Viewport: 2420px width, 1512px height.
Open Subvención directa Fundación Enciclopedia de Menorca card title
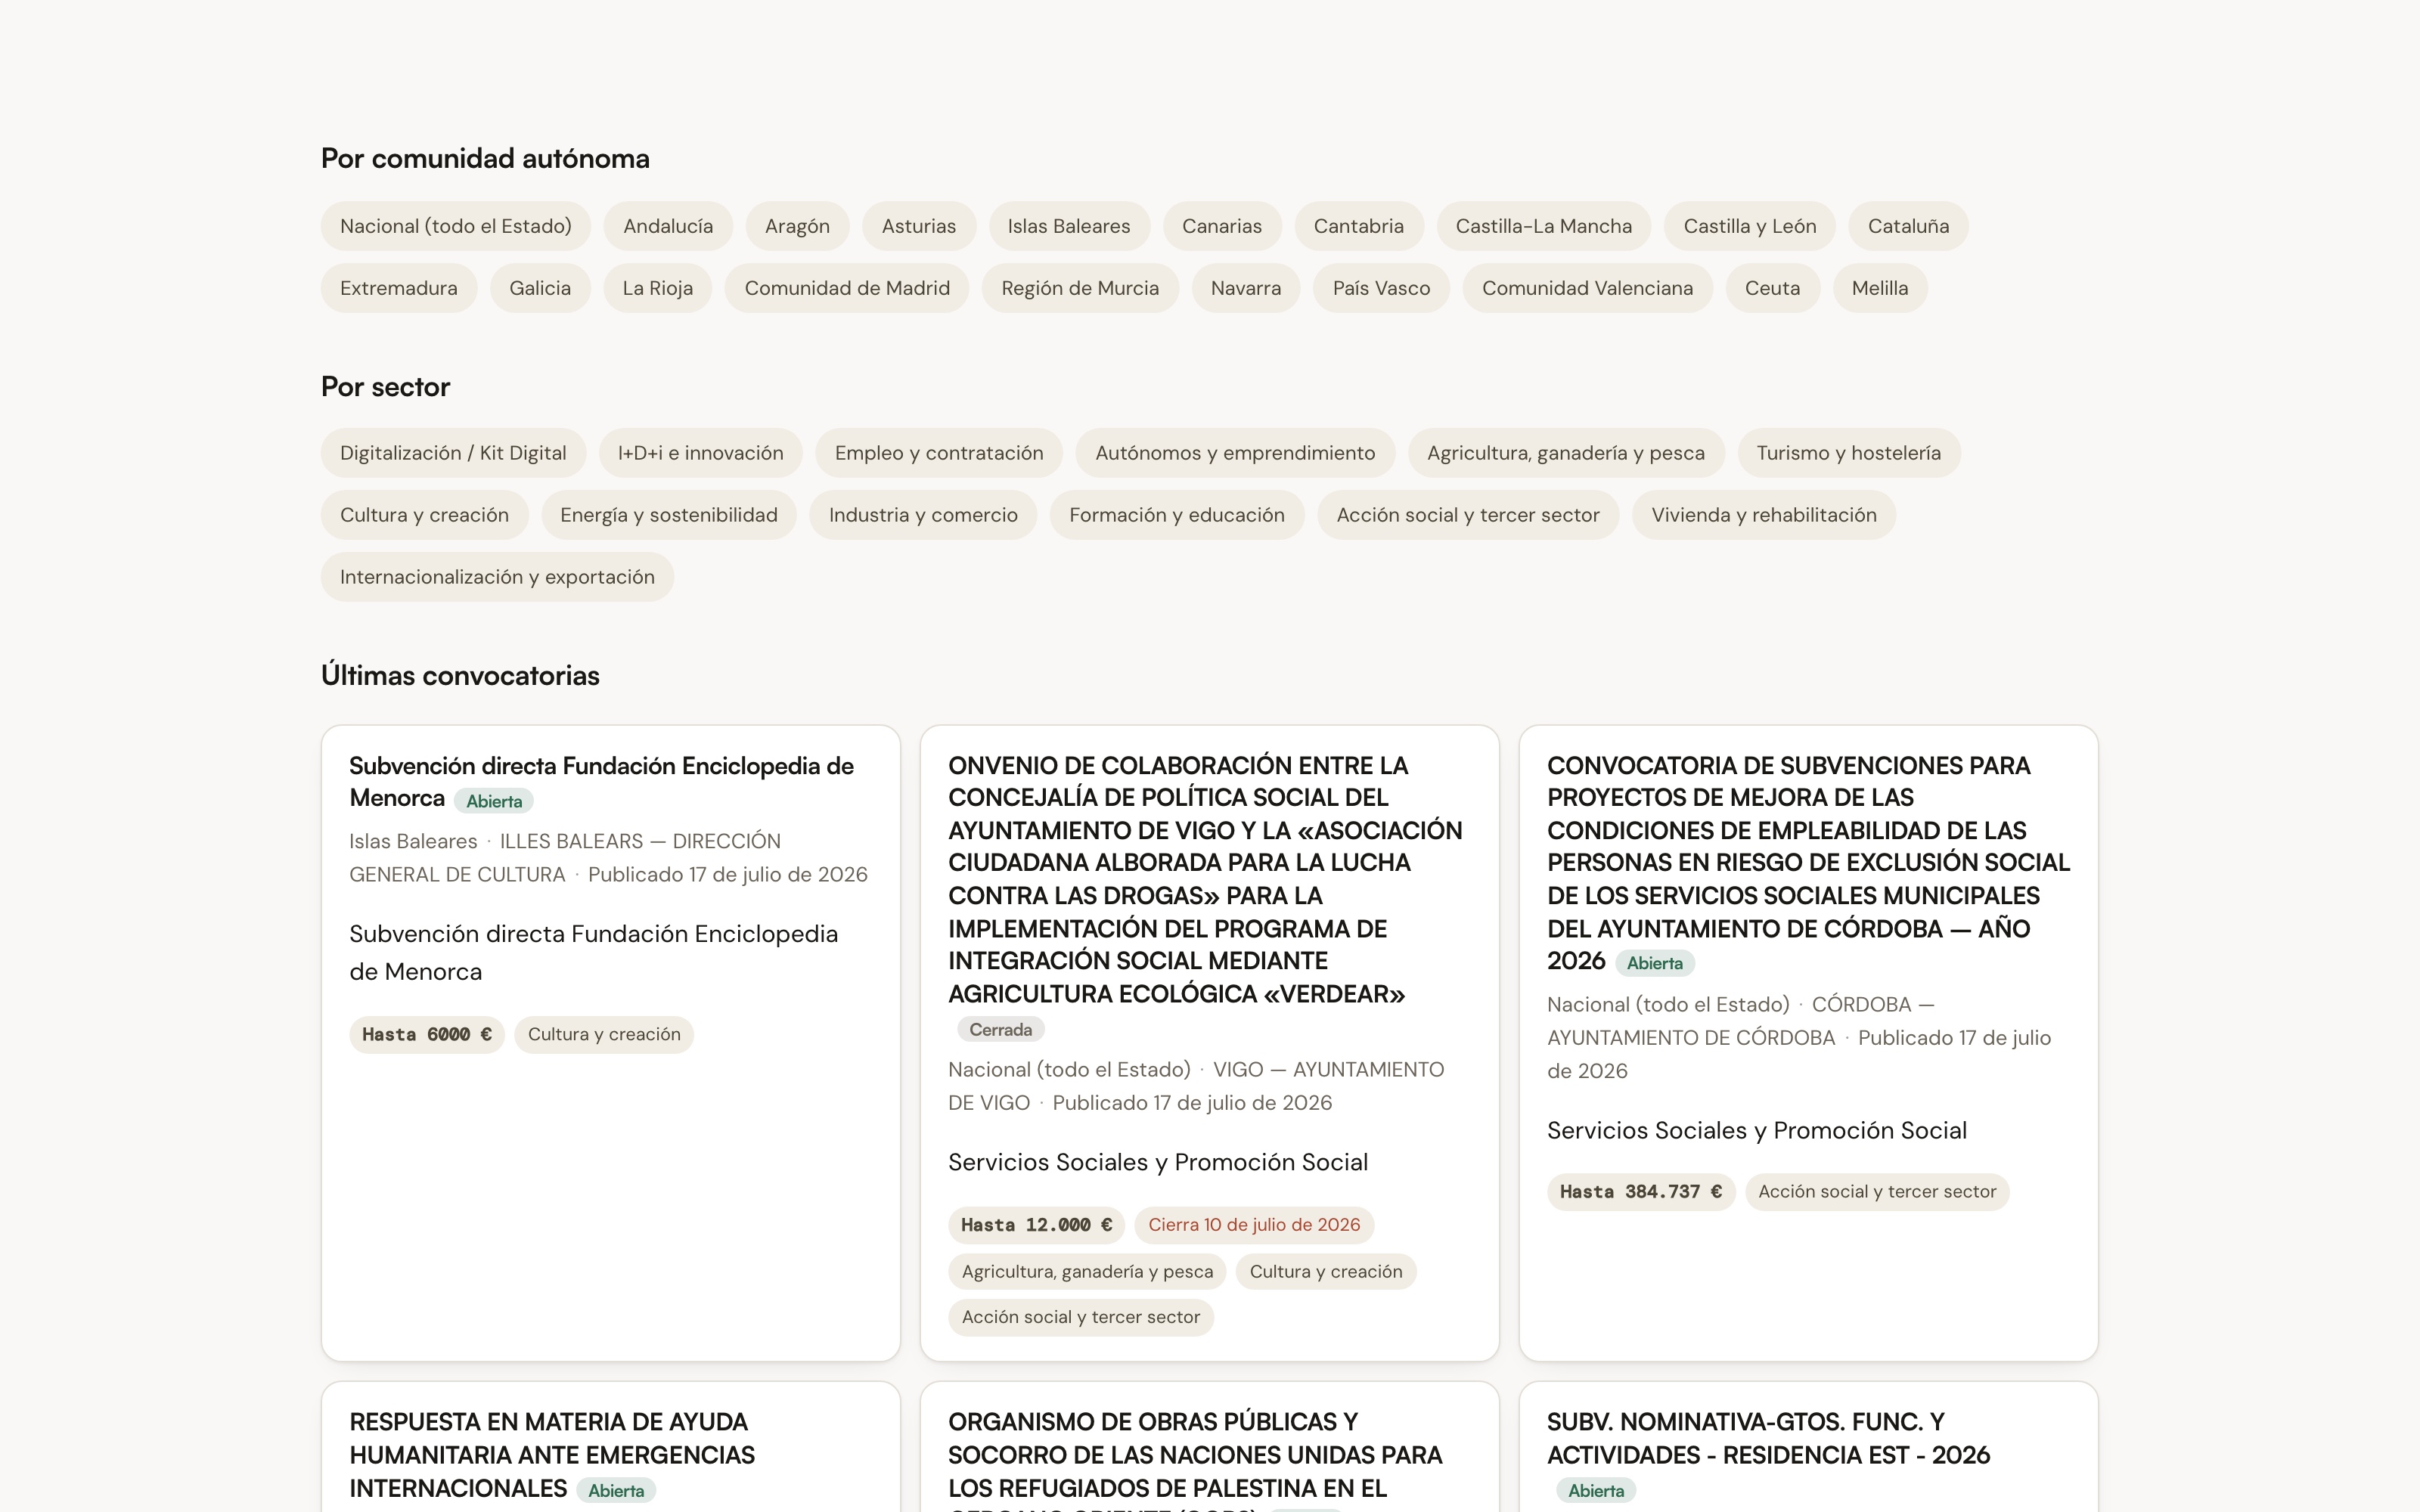(x=601, y=782)
